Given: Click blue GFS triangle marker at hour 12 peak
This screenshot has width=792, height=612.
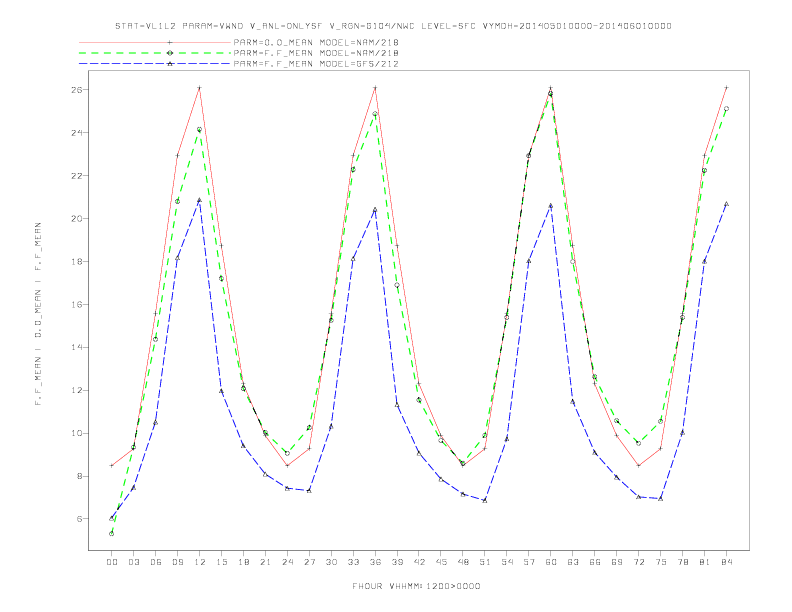Looking at the screenshot, I should pos(200,200).
